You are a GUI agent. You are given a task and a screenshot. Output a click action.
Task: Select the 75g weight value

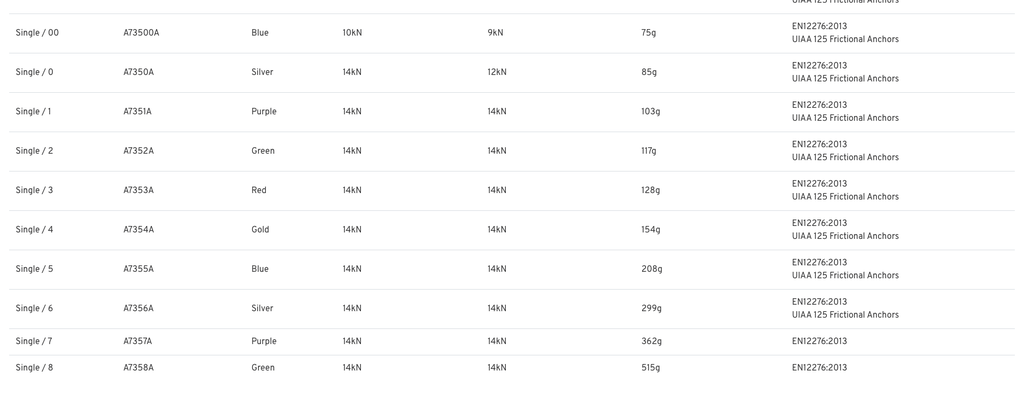coord(648,33)
